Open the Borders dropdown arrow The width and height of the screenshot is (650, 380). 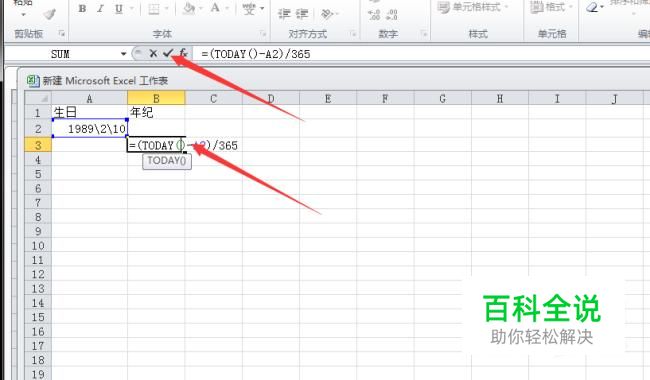pos(167,9)
